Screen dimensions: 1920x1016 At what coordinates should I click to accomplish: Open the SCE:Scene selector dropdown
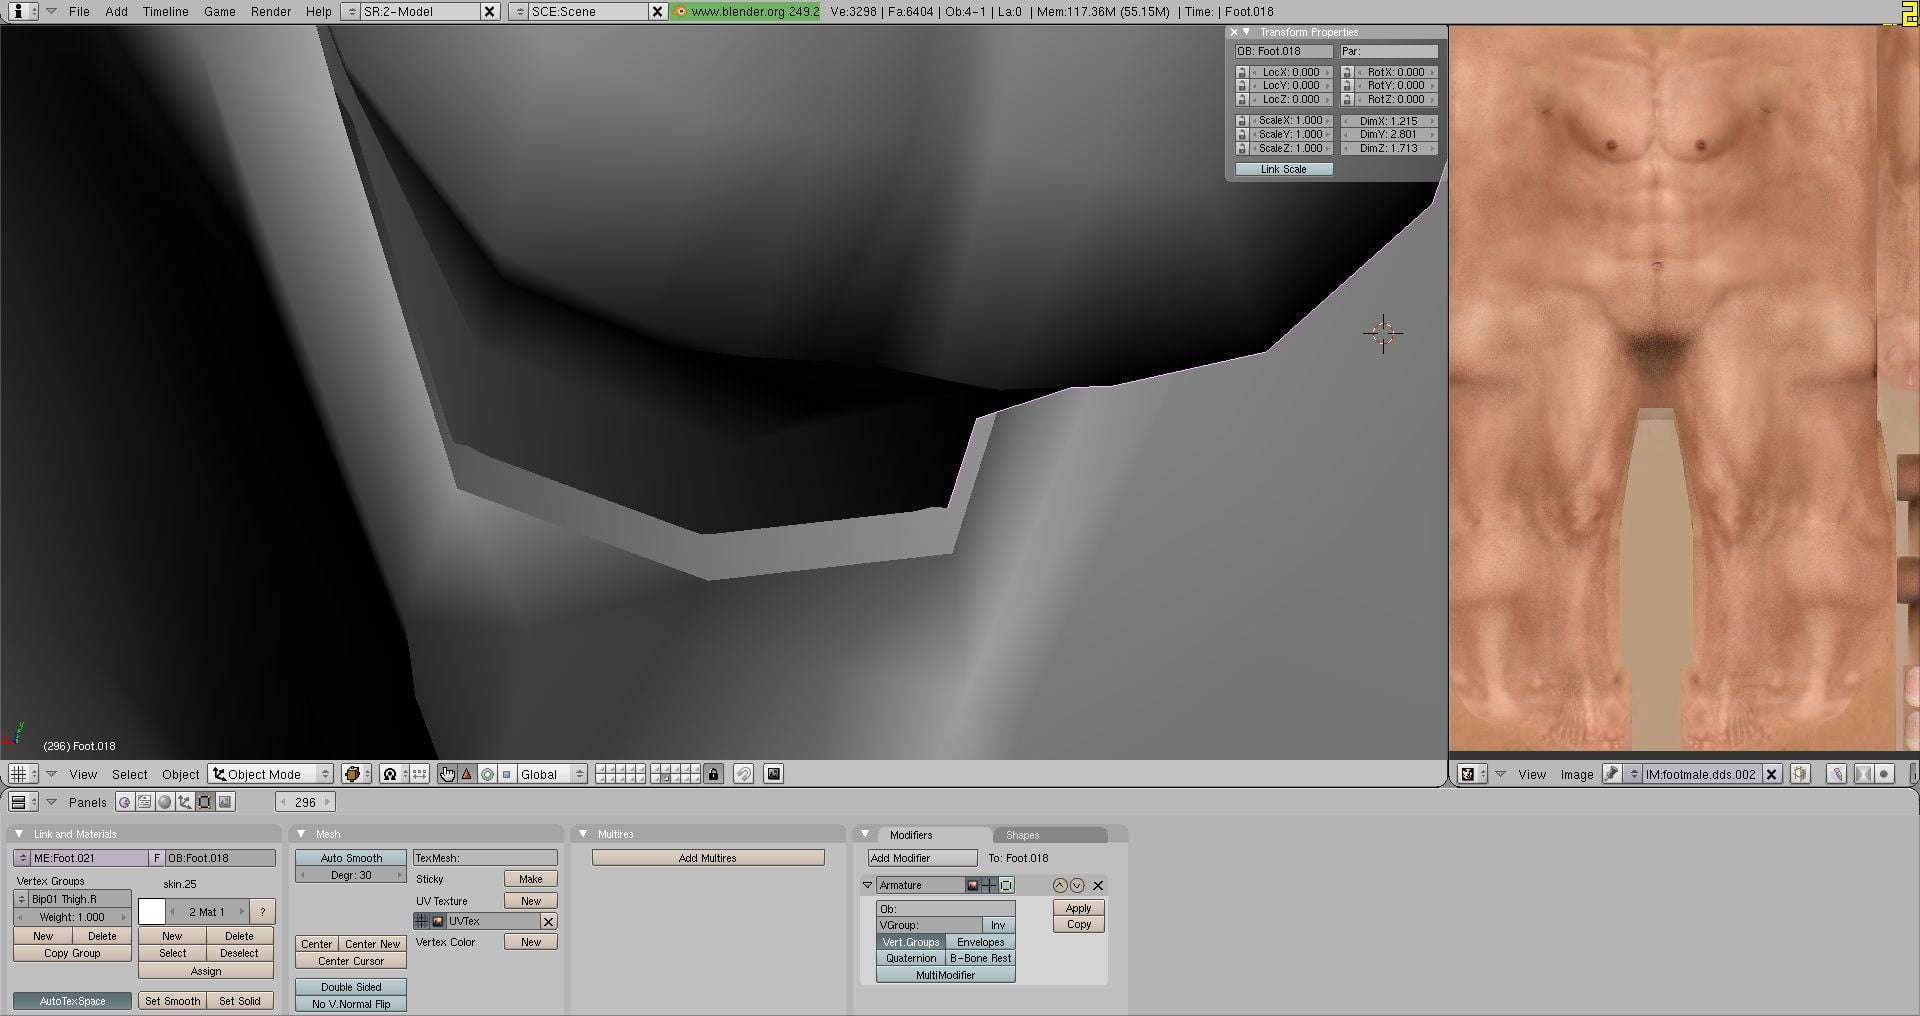point(518,11)
